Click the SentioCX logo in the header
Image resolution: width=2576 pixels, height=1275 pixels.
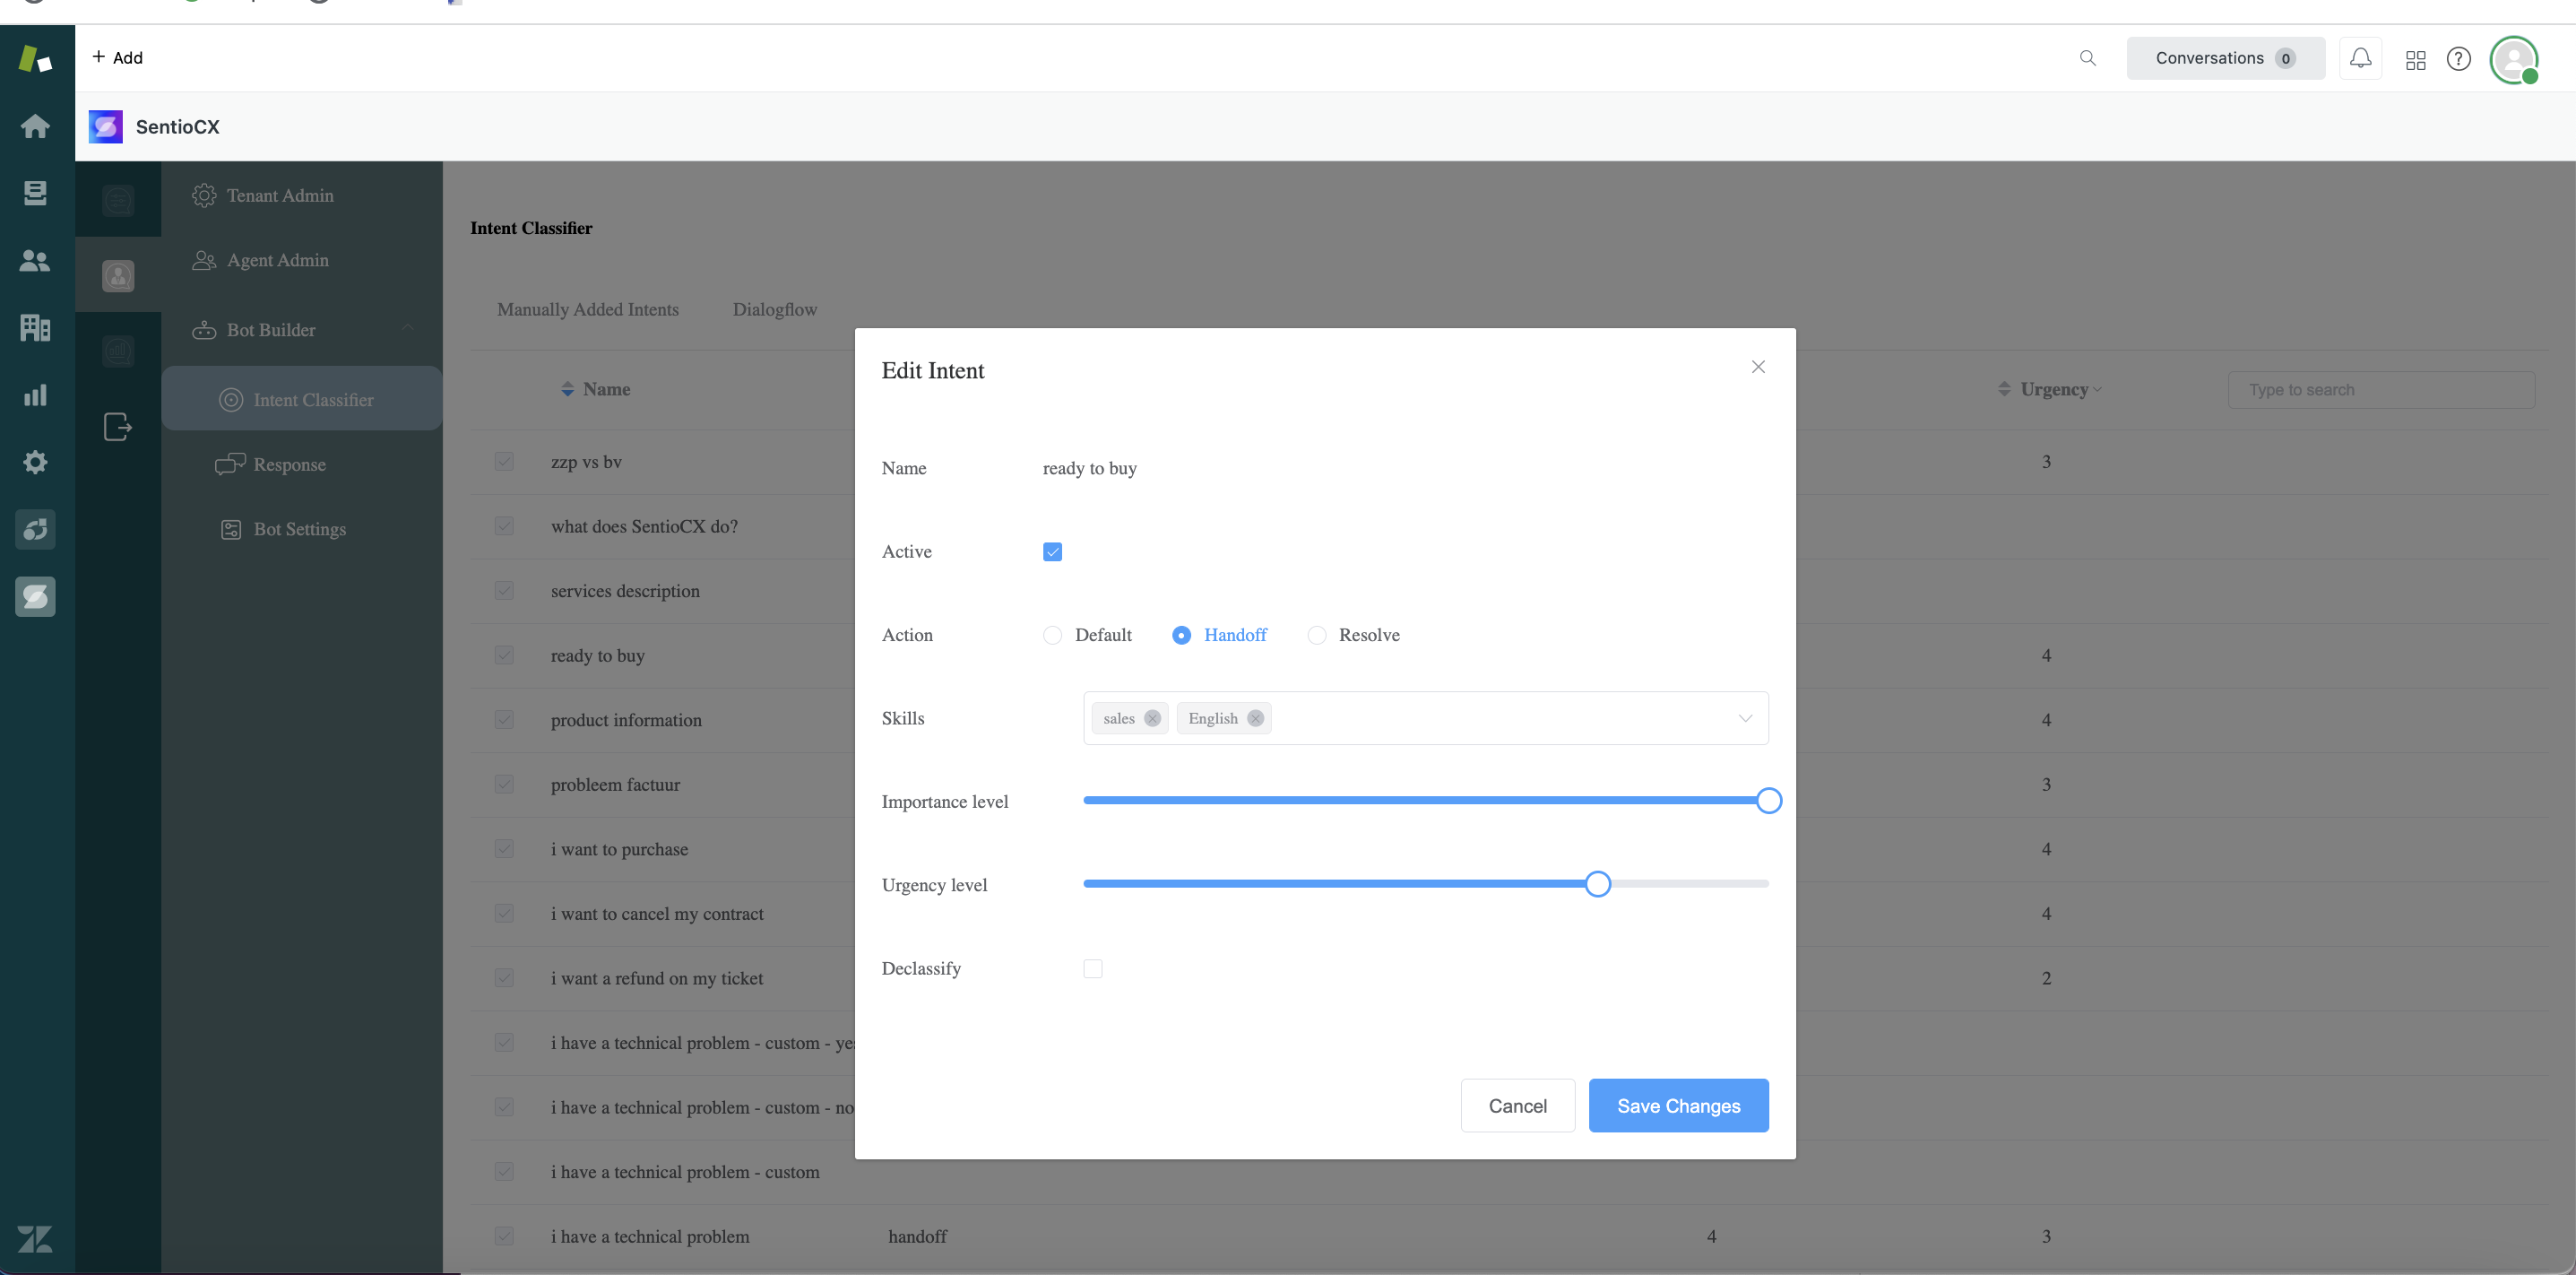click(x=106, y=127)
